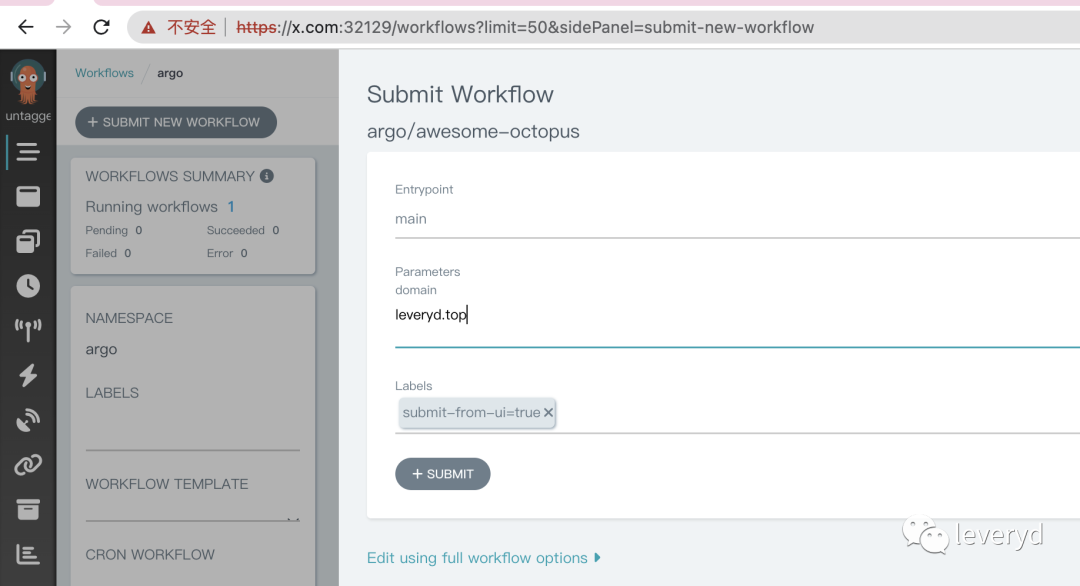Click the Error 0 summary entry
This screenshot has width=1080, height=586.
pyautogui.click(x=227, y=253)
